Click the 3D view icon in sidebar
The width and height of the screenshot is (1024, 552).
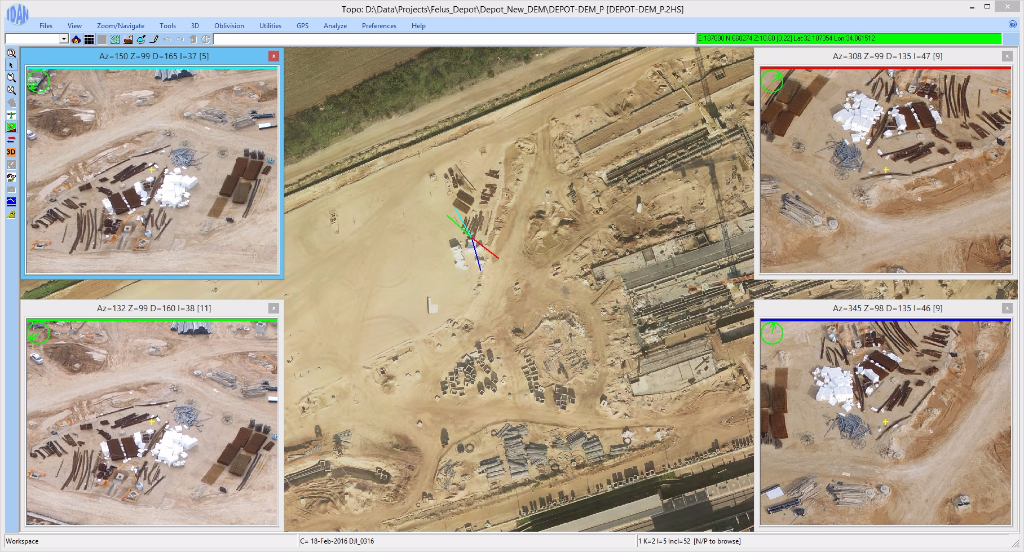click(11, 152)
